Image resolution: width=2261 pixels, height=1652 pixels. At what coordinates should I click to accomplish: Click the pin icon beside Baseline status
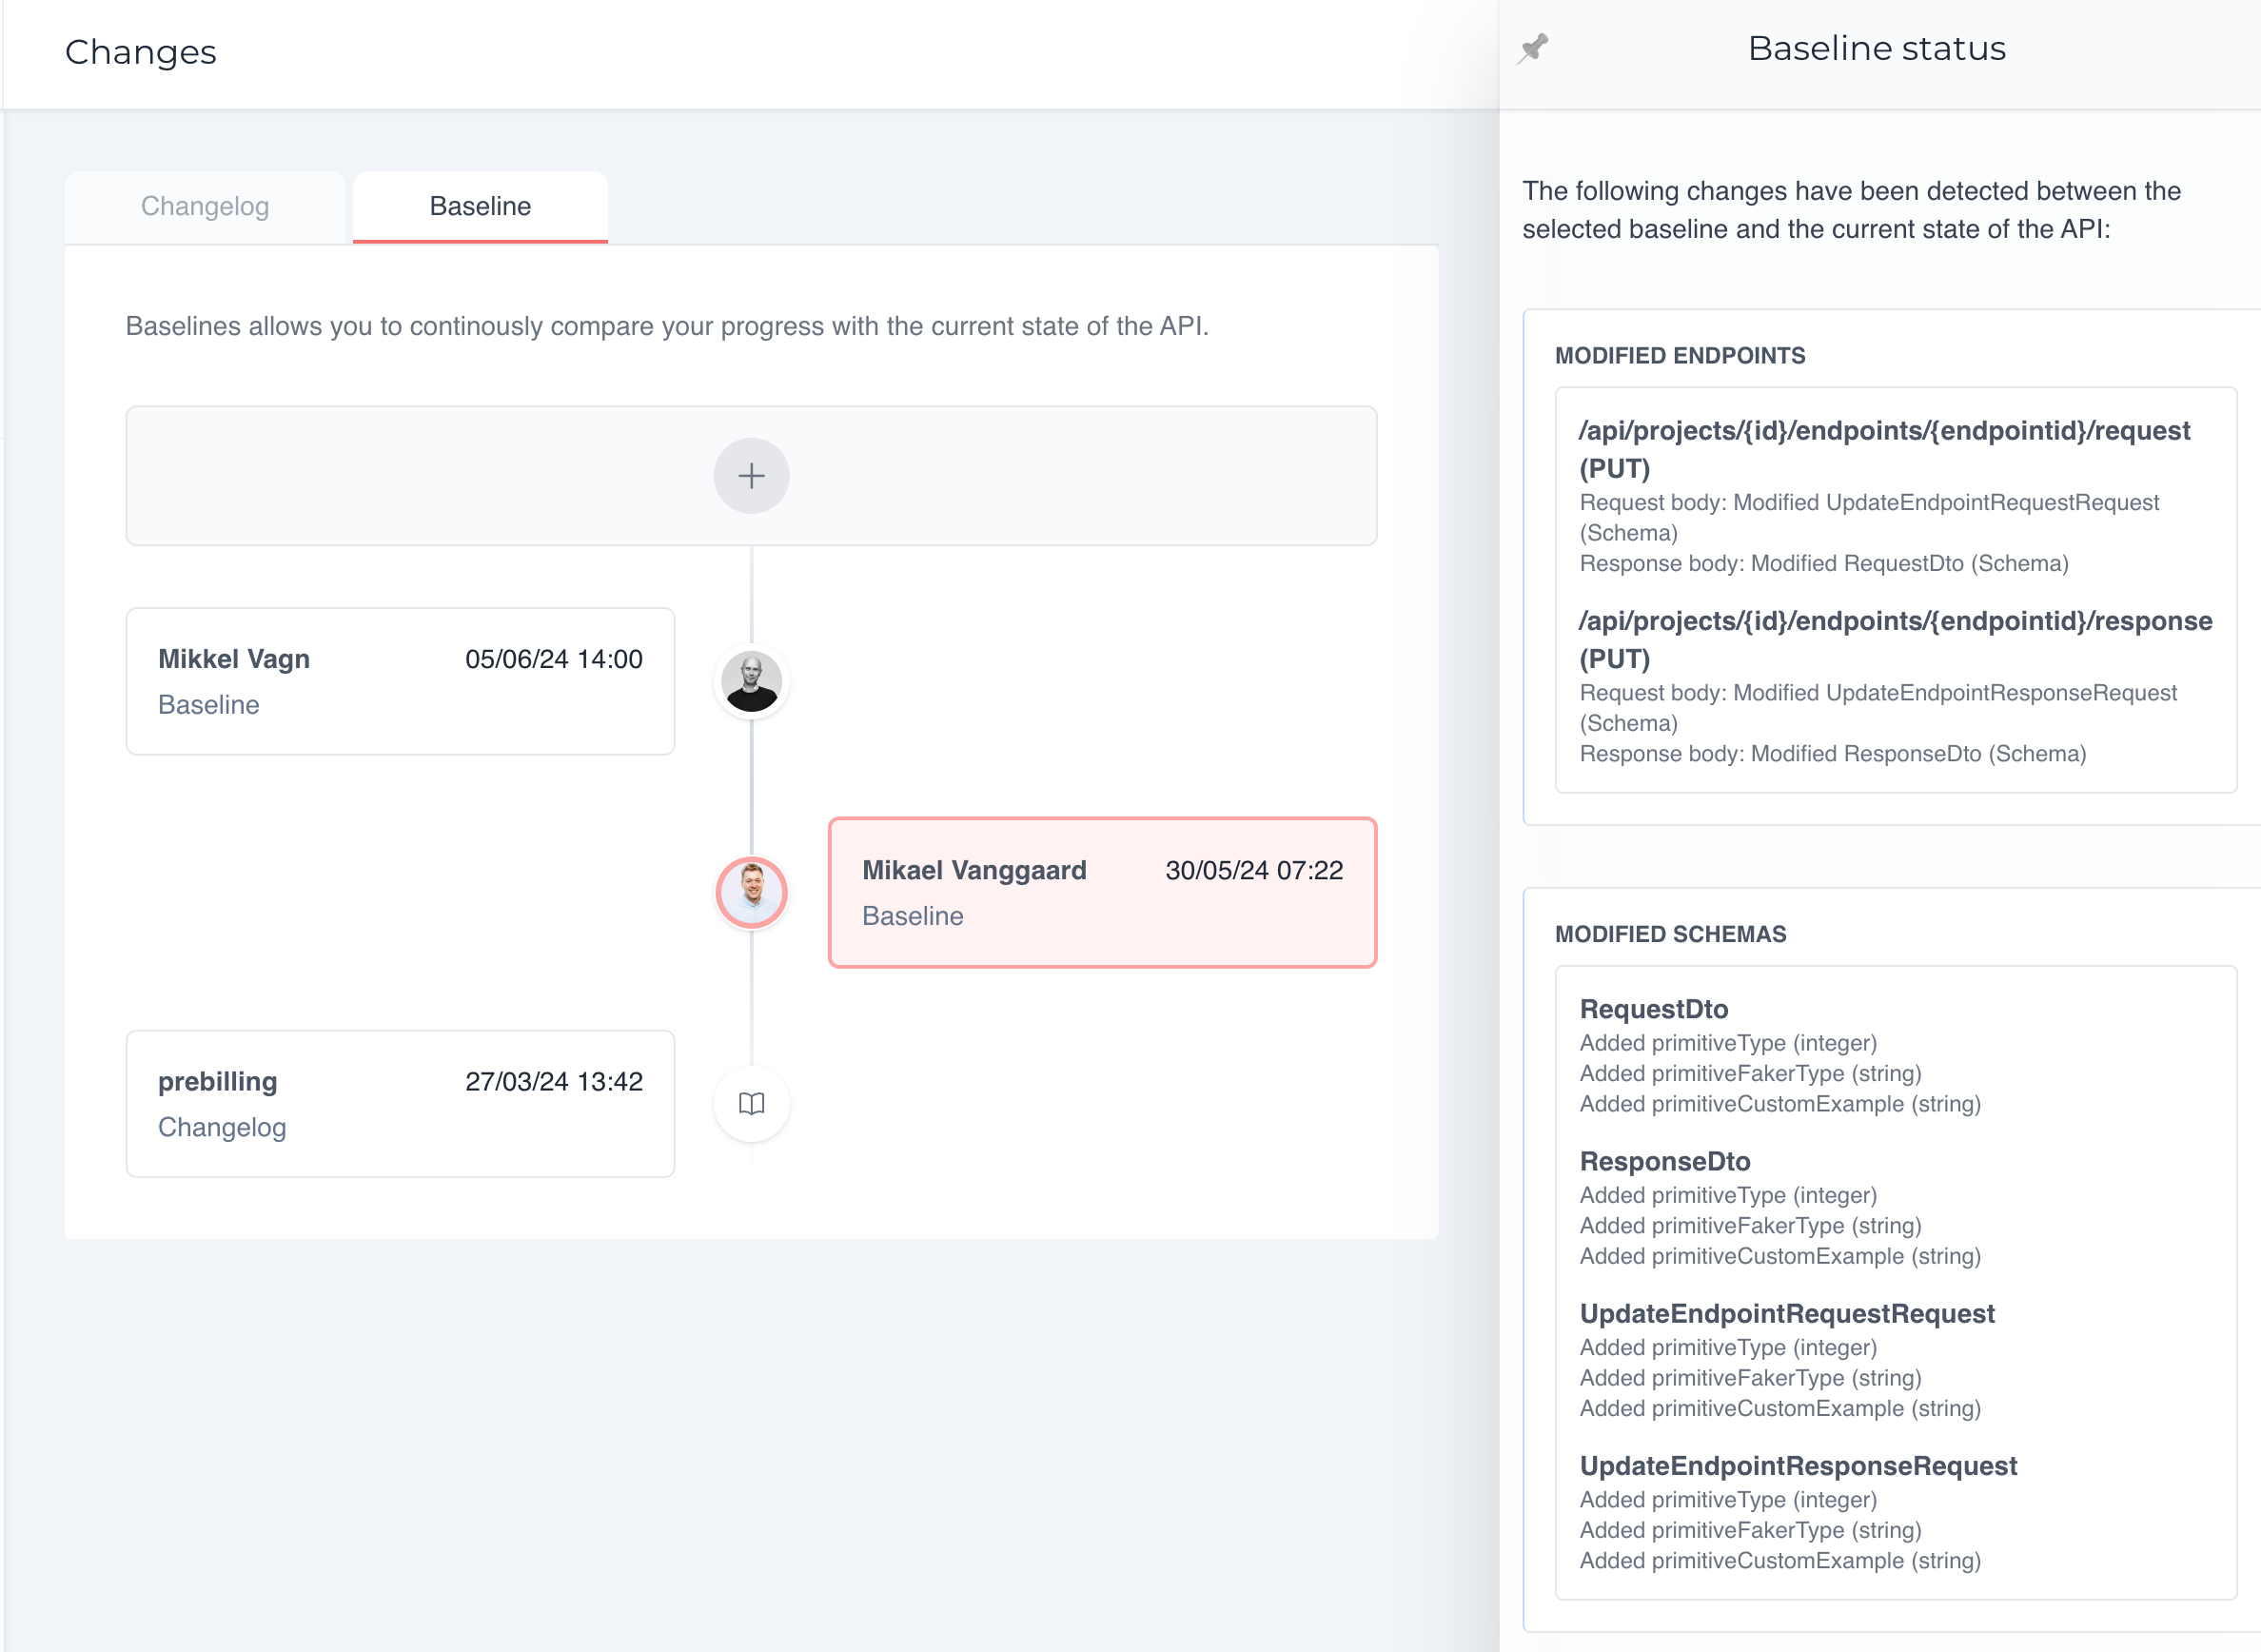(x=1533, y=49)
